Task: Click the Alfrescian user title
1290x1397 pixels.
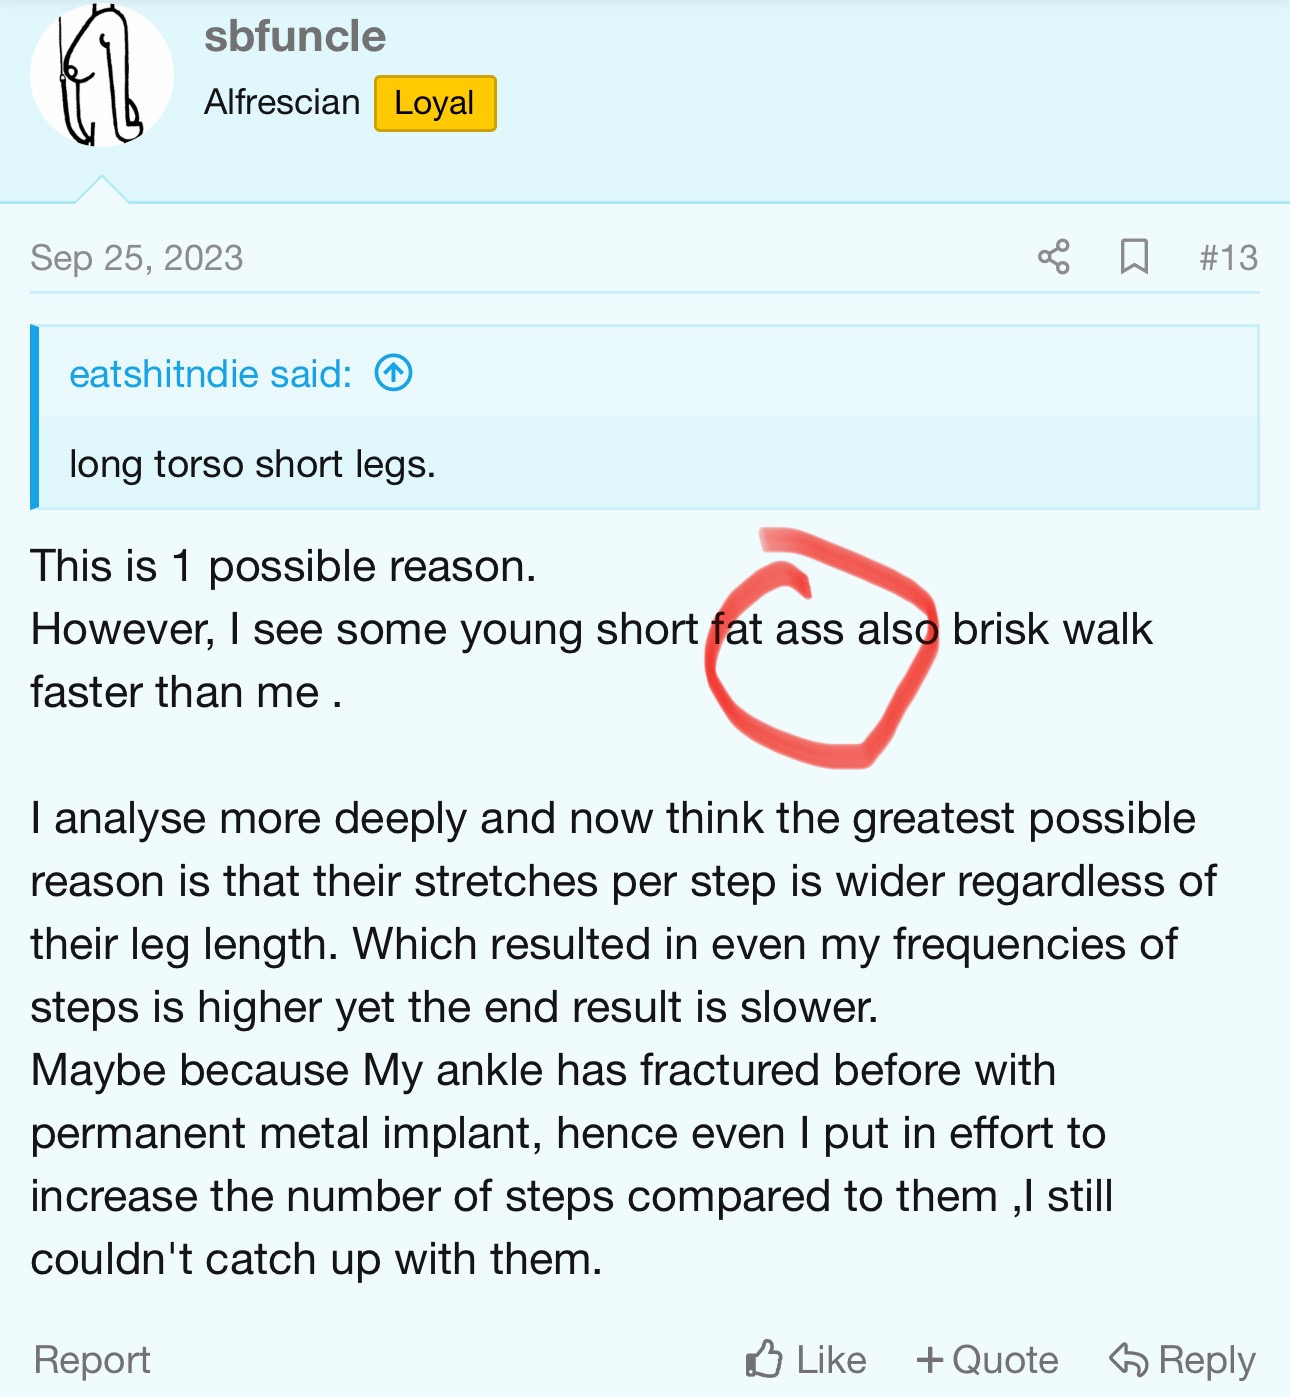Action: point(282,102)
